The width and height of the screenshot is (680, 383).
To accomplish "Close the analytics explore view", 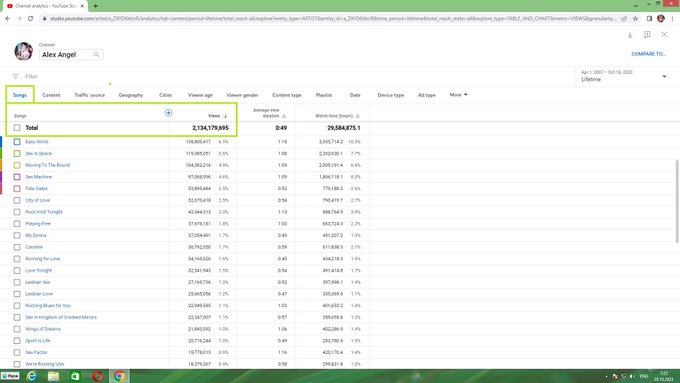I will (x=664, y=34).
